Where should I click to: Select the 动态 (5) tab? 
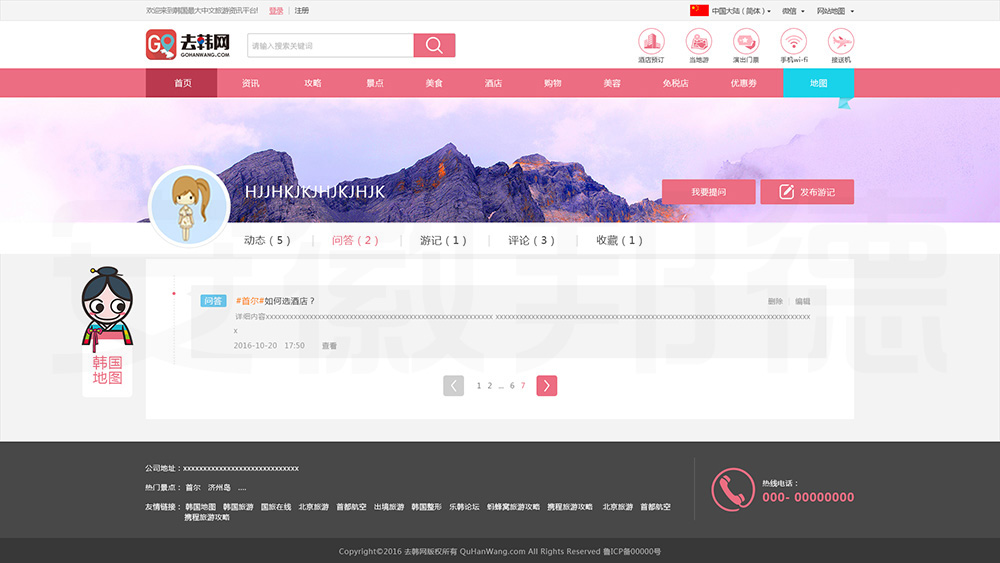tap(267, 240)
